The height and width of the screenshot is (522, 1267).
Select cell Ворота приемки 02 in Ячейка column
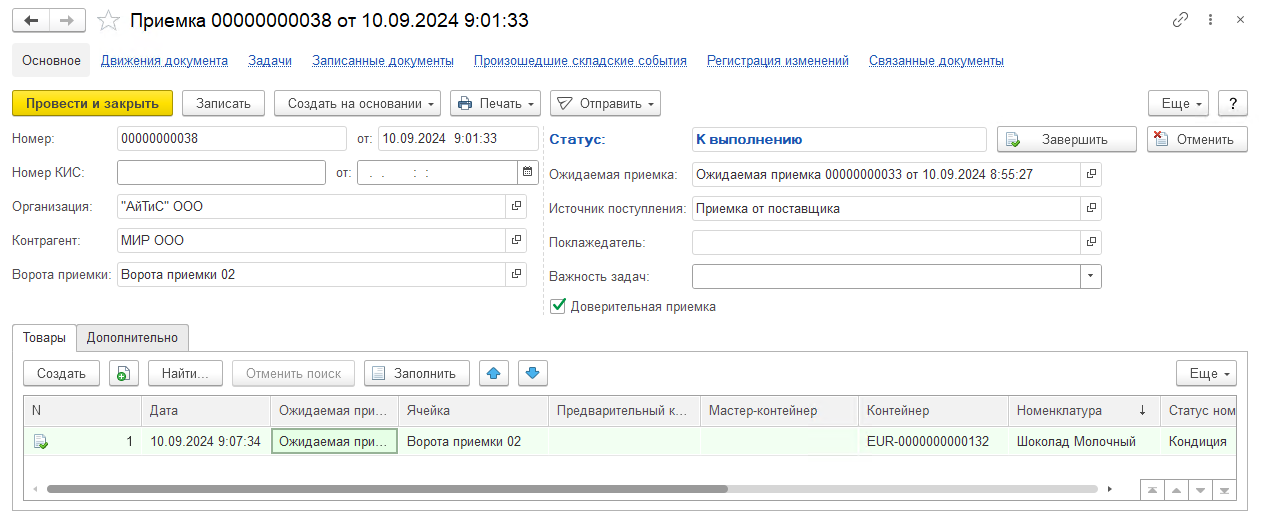pos(473,441)
